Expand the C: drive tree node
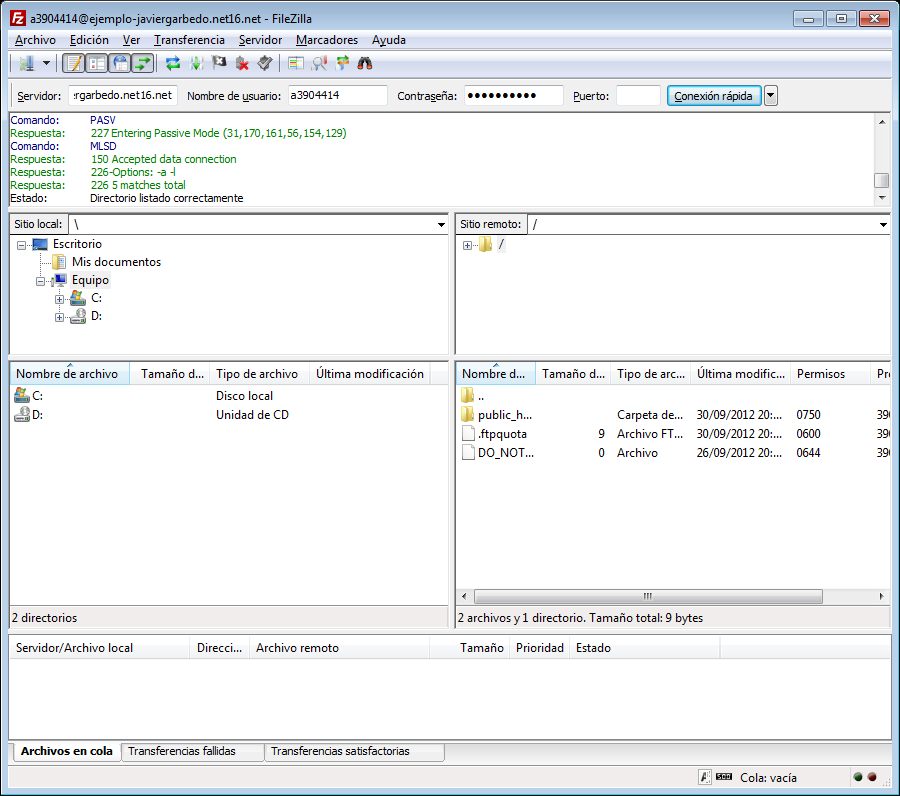The image size is (900, 796). [x=60, y=299]
